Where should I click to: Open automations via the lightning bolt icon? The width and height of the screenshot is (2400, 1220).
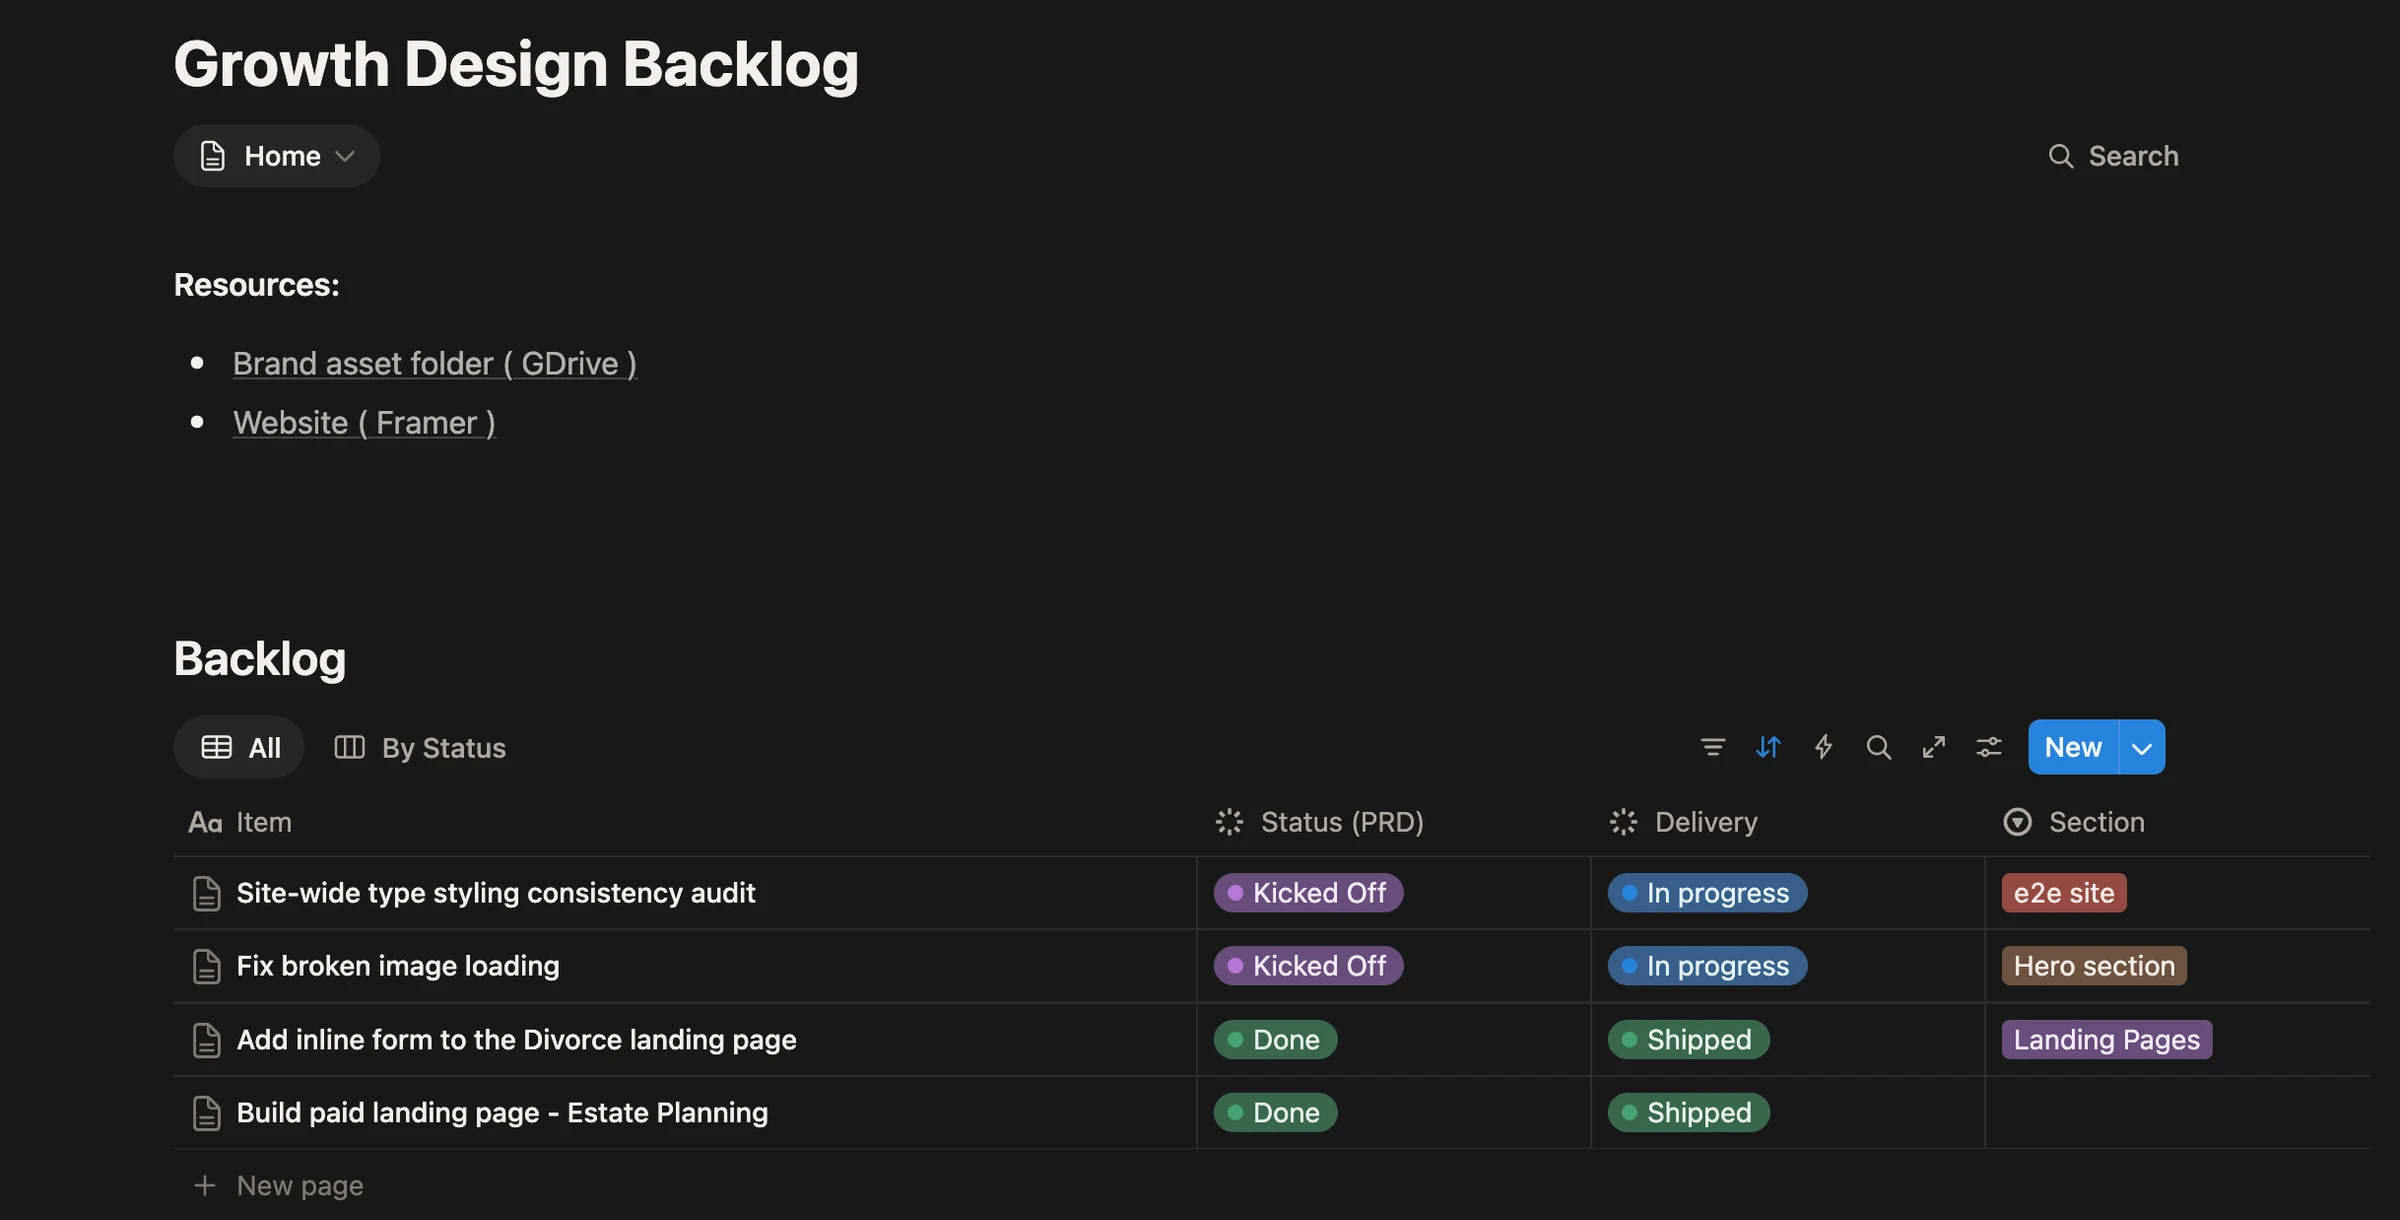point(1823,747)
